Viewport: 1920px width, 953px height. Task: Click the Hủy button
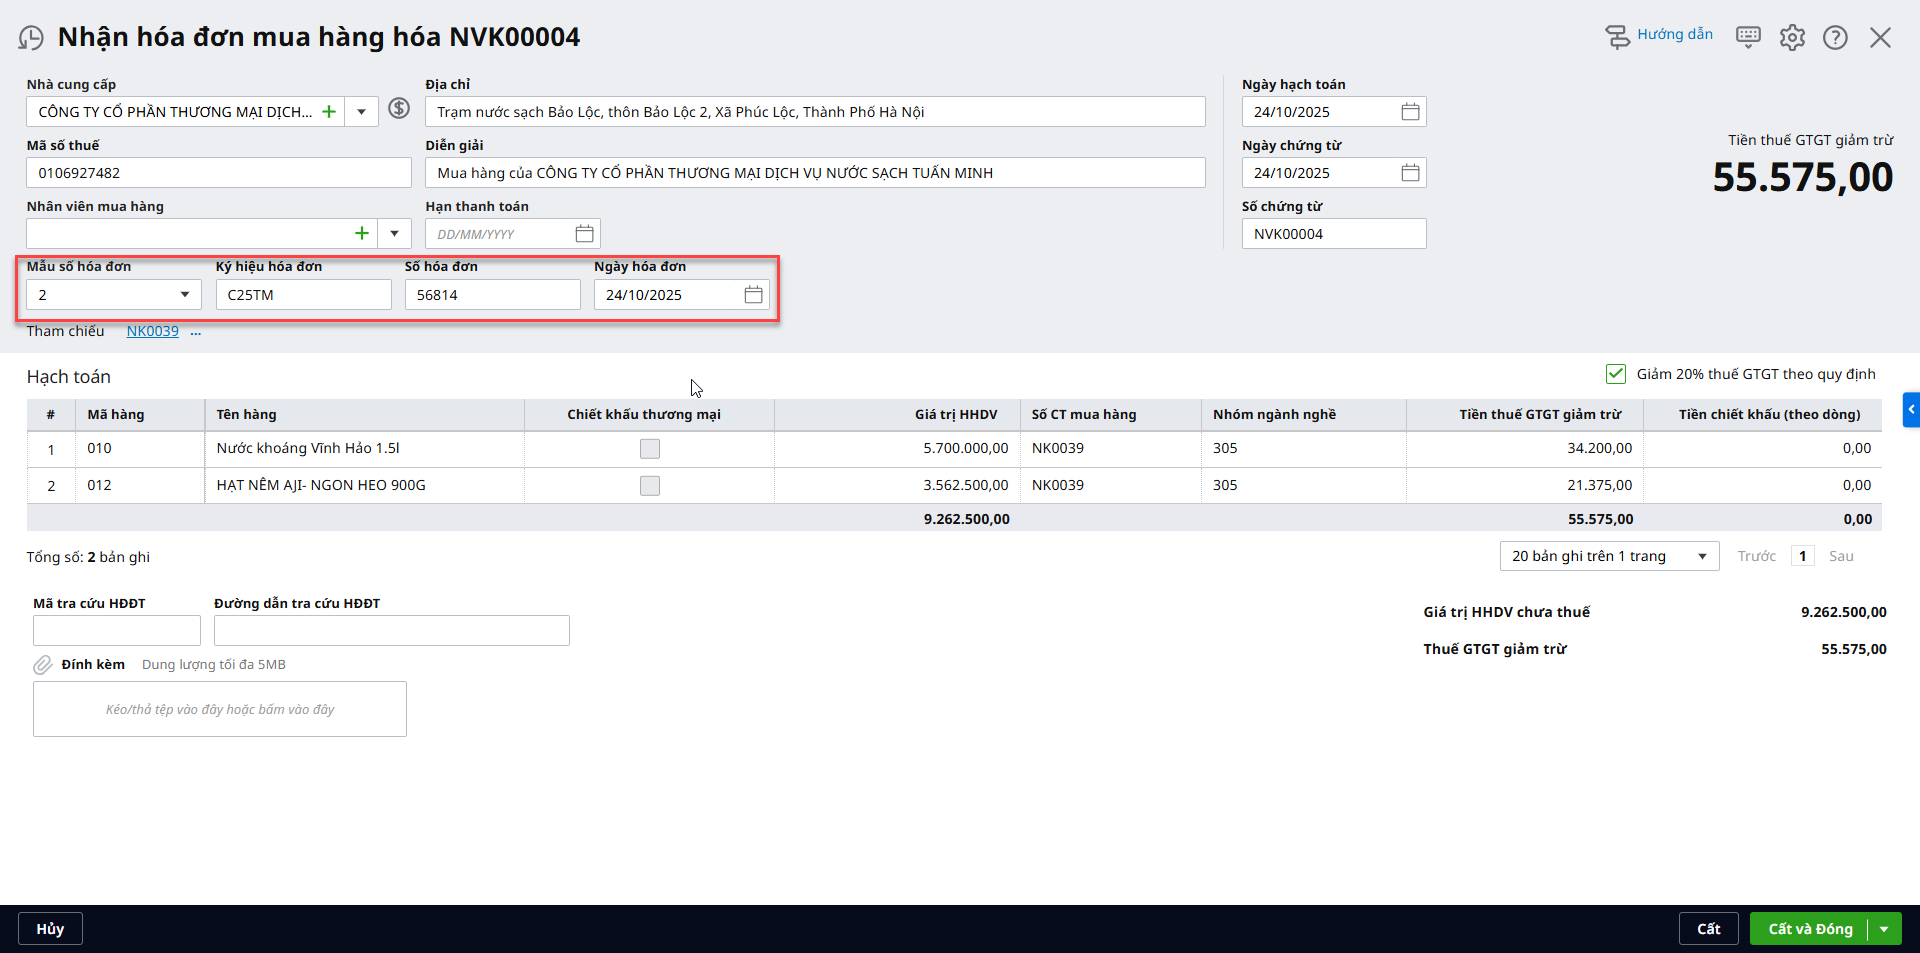50,929
